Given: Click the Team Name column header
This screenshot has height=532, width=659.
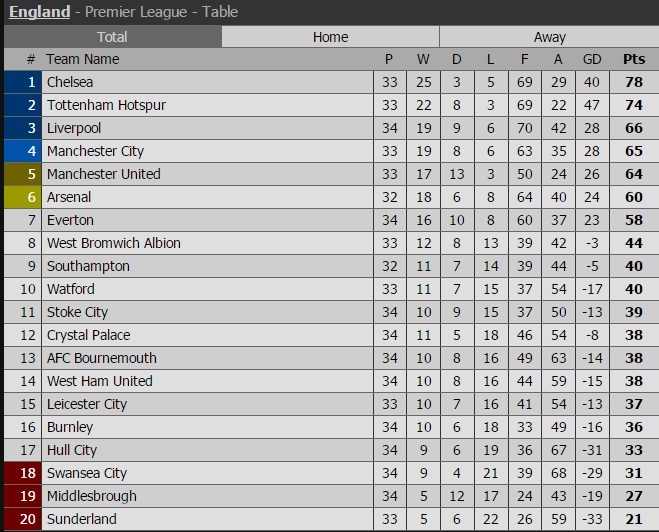Looking at the screenshot, I should click(83, 59).
